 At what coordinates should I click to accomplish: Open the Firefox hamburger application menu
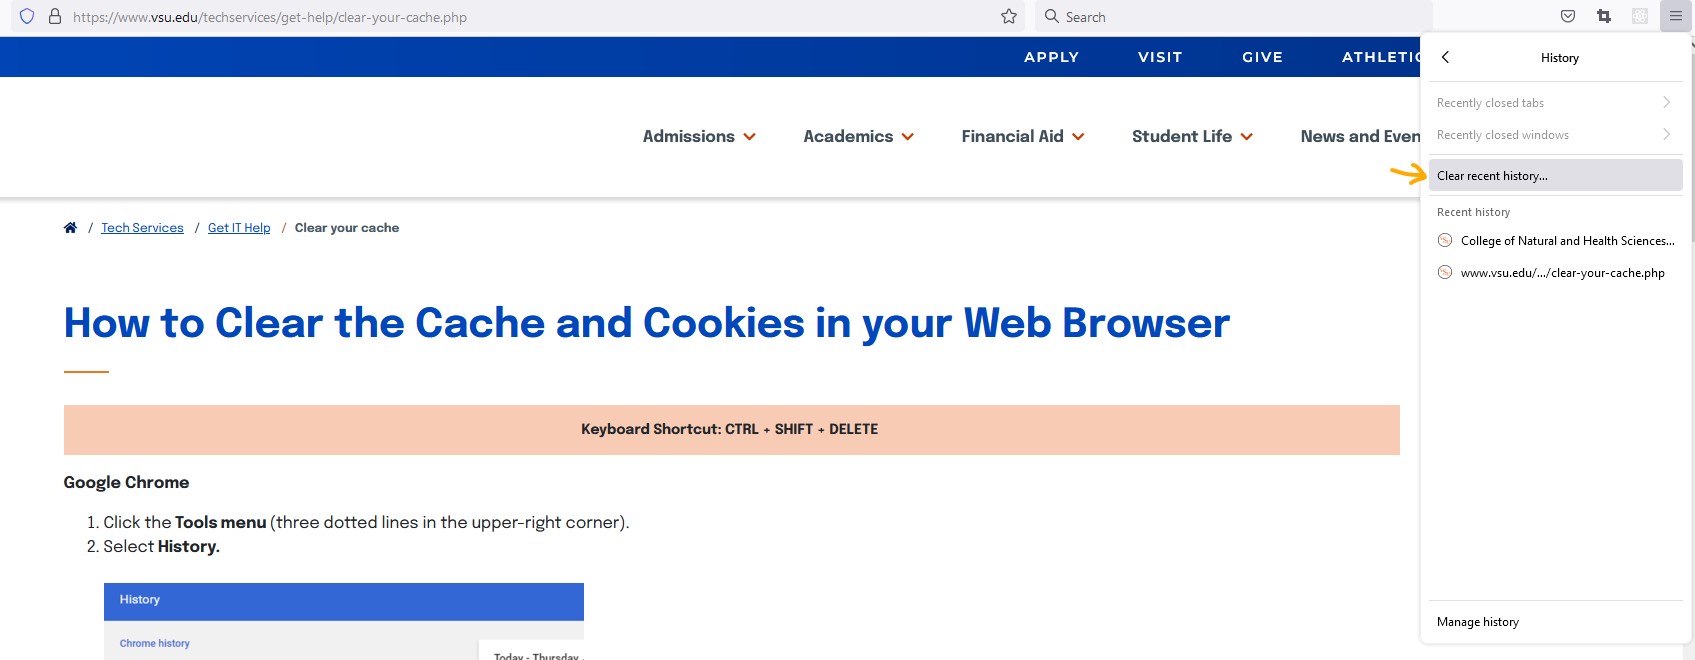pyautogui.click(x=1676, y=16)
